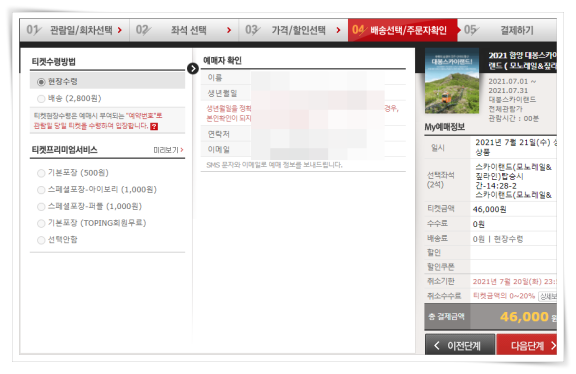Go to step 02 좌석 선택 tab
576x374 pixels.
[184, 30]
